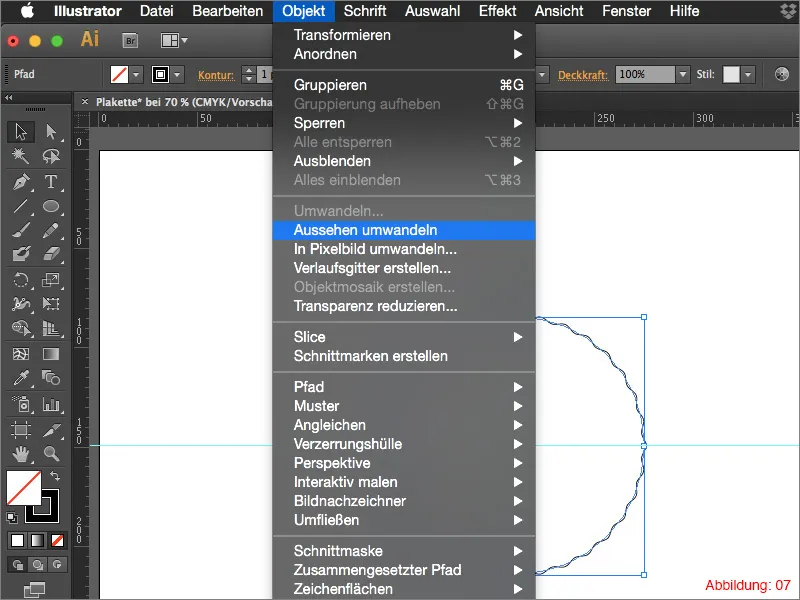This screenshot has height=600, width=800.
Task: Expand the Pfad submenu
Action: [x=404, y=387]
